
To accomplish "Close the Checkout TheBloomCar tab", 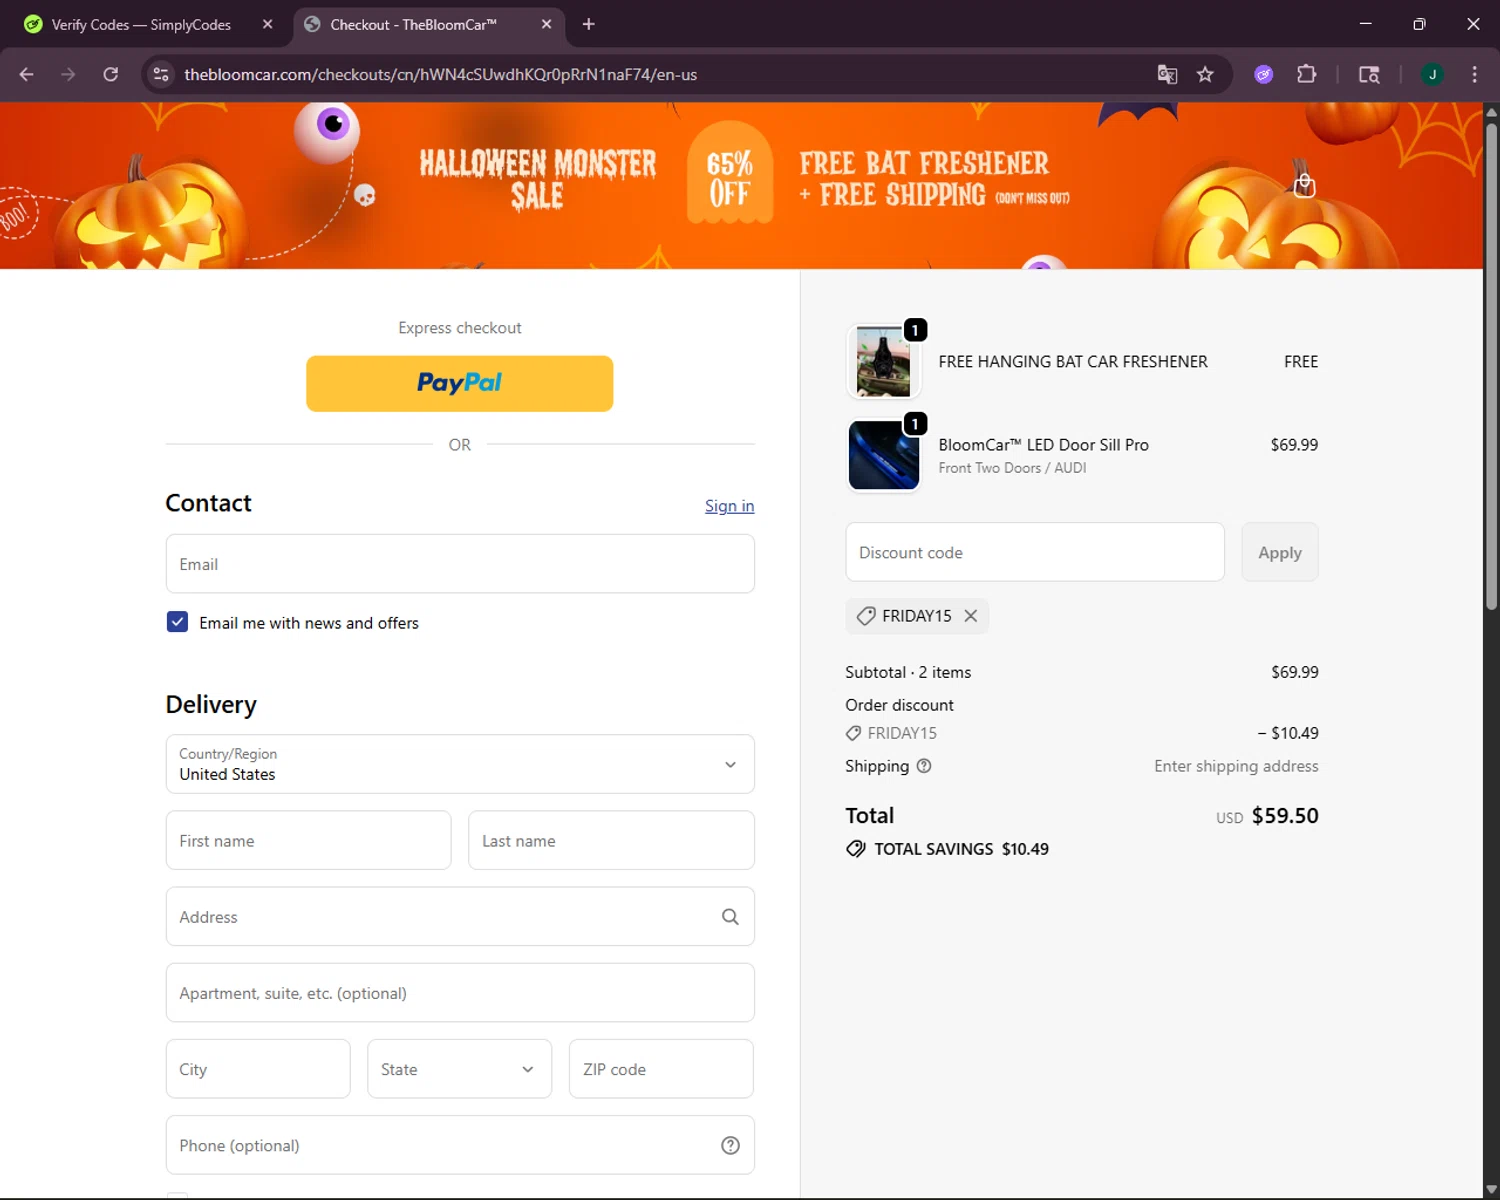I will tap(546, 24).
